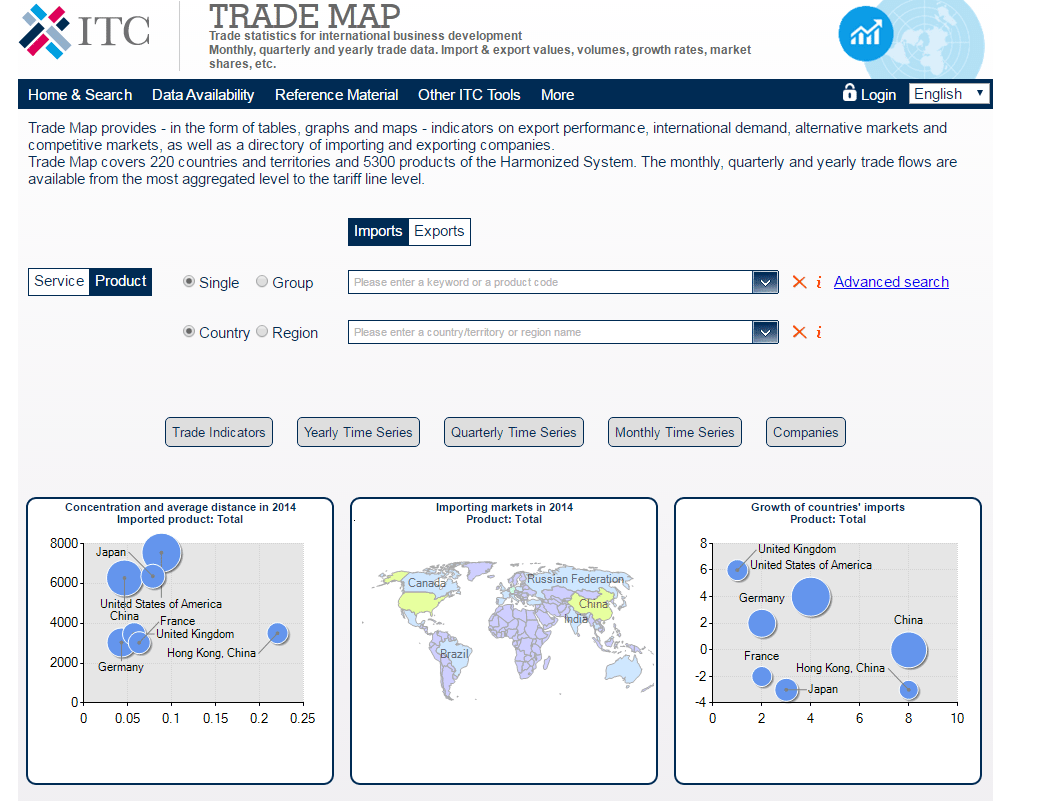Switch to Service trade mode
Viewport: 1040px width, 801px height.
coord(58,282)
